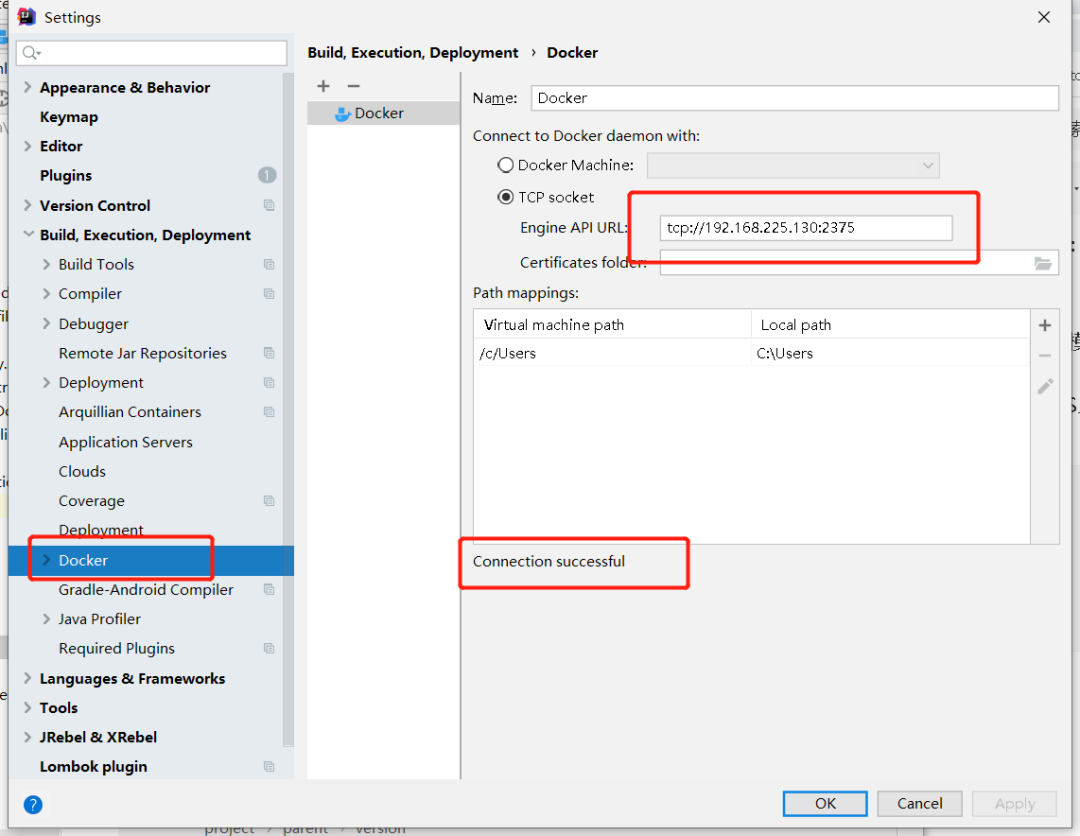Click the Cancel button
Screen dimensions: 1080x836
click(x=920, y=804)
